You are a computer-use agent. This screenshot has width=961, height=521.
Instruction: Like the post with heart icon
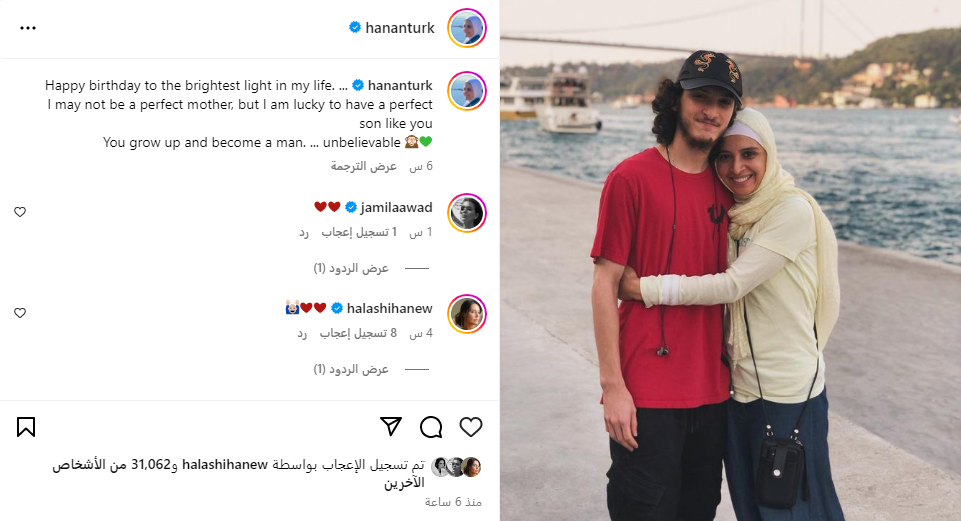point(471,427)
